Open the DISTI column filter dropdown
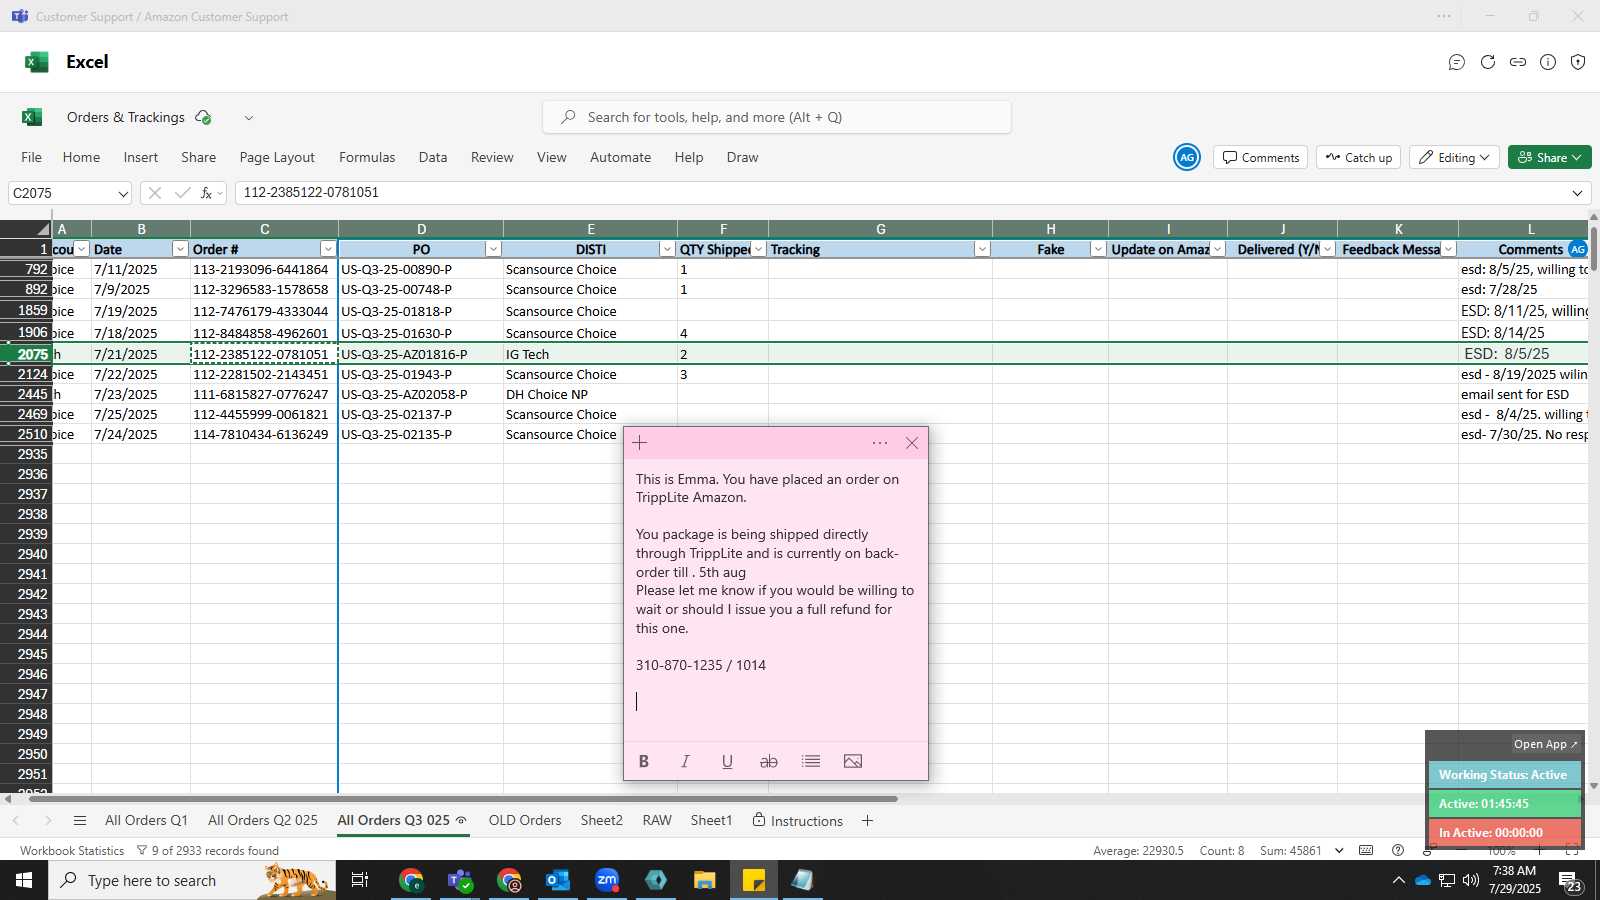Image resolution: width=1600 pixels, height=900 pixels. [667, 249]
